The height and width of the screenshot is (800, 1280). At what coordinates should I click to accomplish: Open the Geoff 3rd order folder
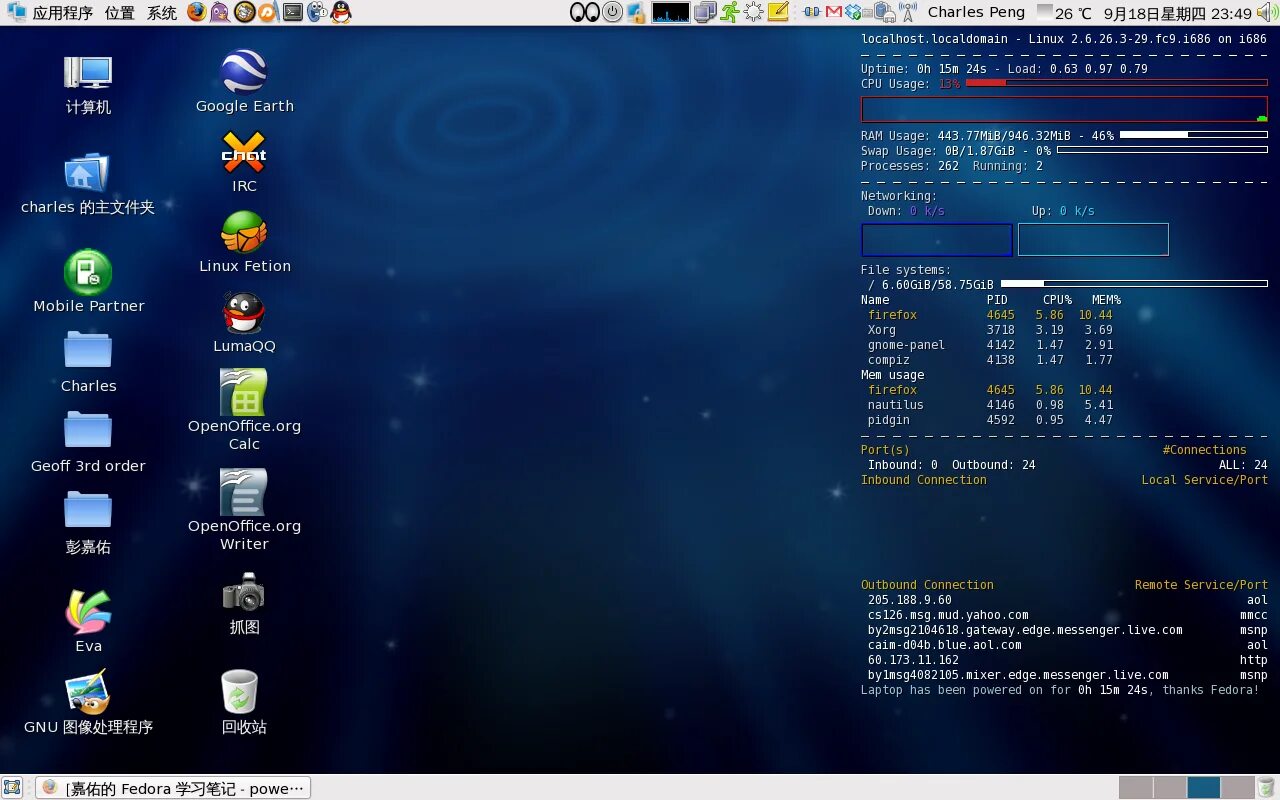(x=88, y=442)
